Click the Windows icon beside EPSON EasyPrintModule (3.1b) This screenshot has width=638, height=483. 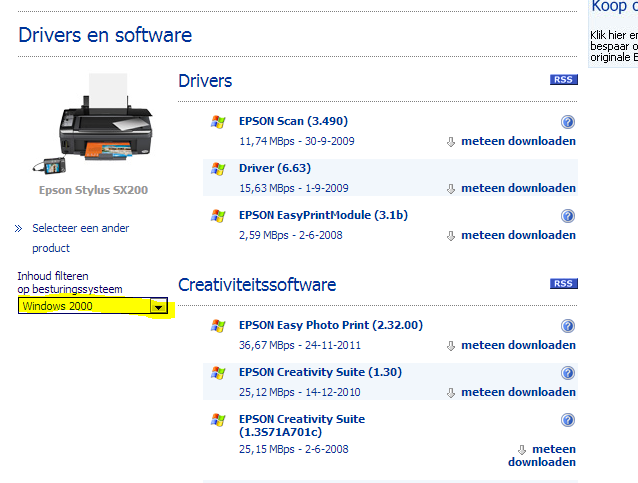tap(218, 216)
